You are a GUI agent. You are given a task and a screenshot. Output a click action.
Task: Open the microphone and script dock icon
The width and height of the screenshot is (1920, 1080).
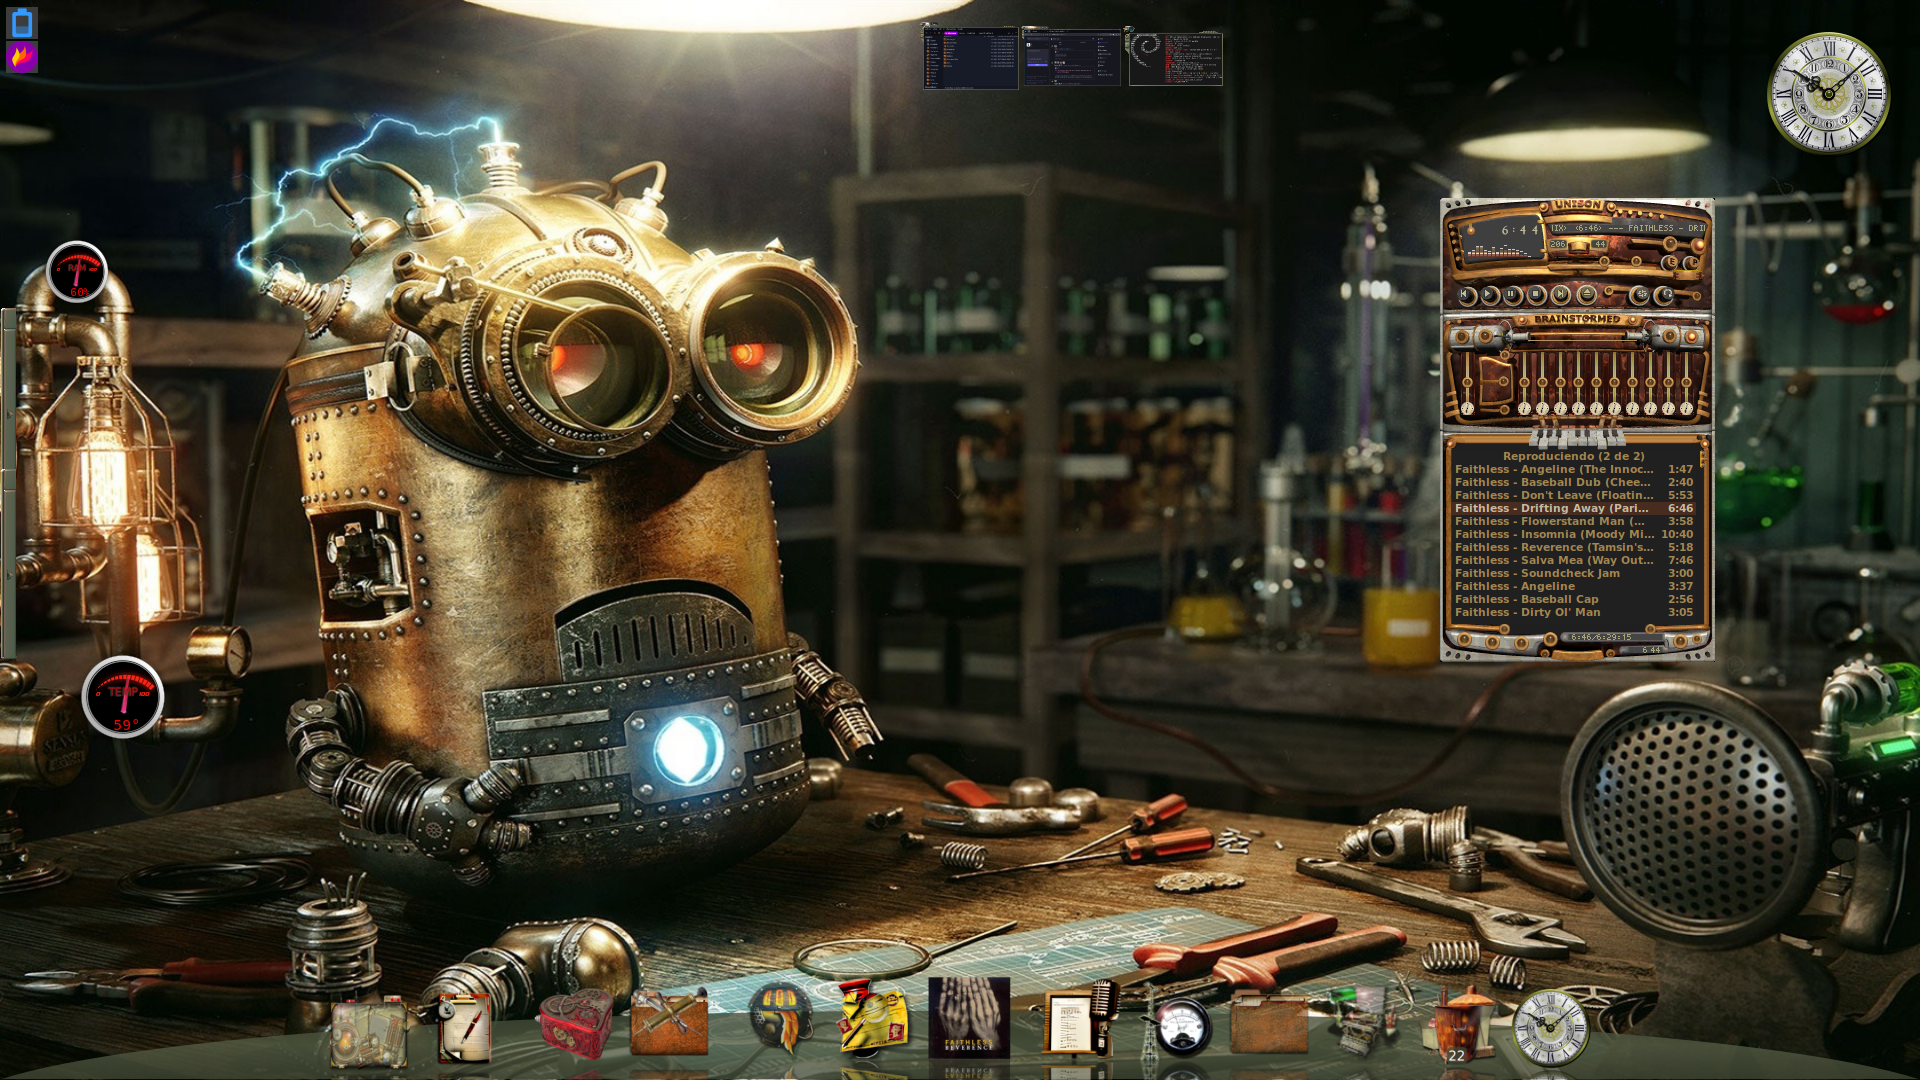[x=1082, y=1018]
